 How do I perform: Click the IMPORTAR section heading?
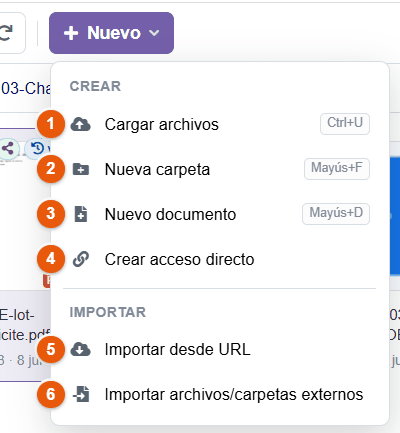coord(108,312)
